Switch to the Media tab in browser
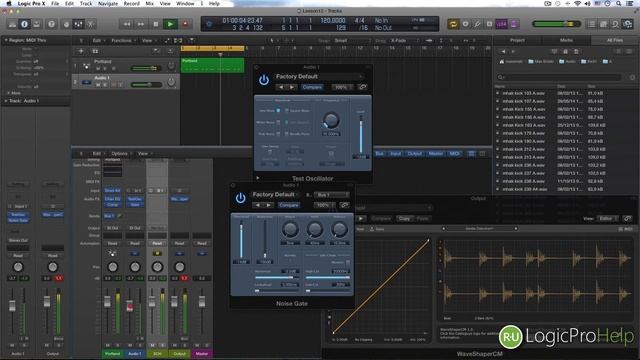Screen dimensions: 640x360 (566, 40)
